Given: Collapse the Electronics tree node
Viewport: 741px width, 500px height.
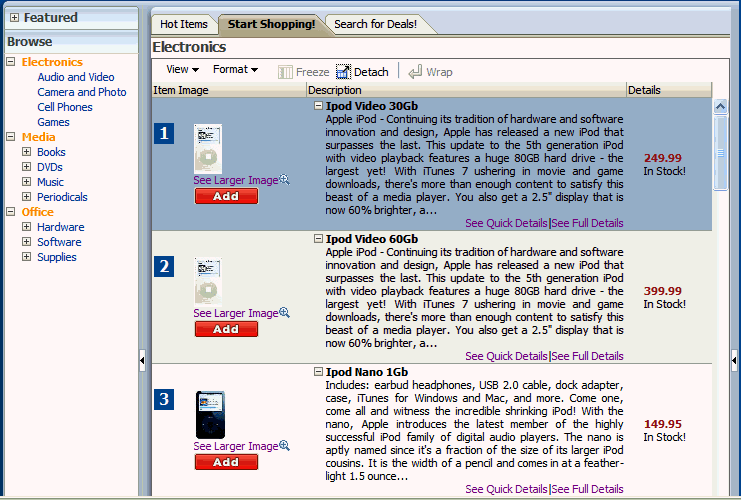Looking at the screenshot, I should point(11,62).
